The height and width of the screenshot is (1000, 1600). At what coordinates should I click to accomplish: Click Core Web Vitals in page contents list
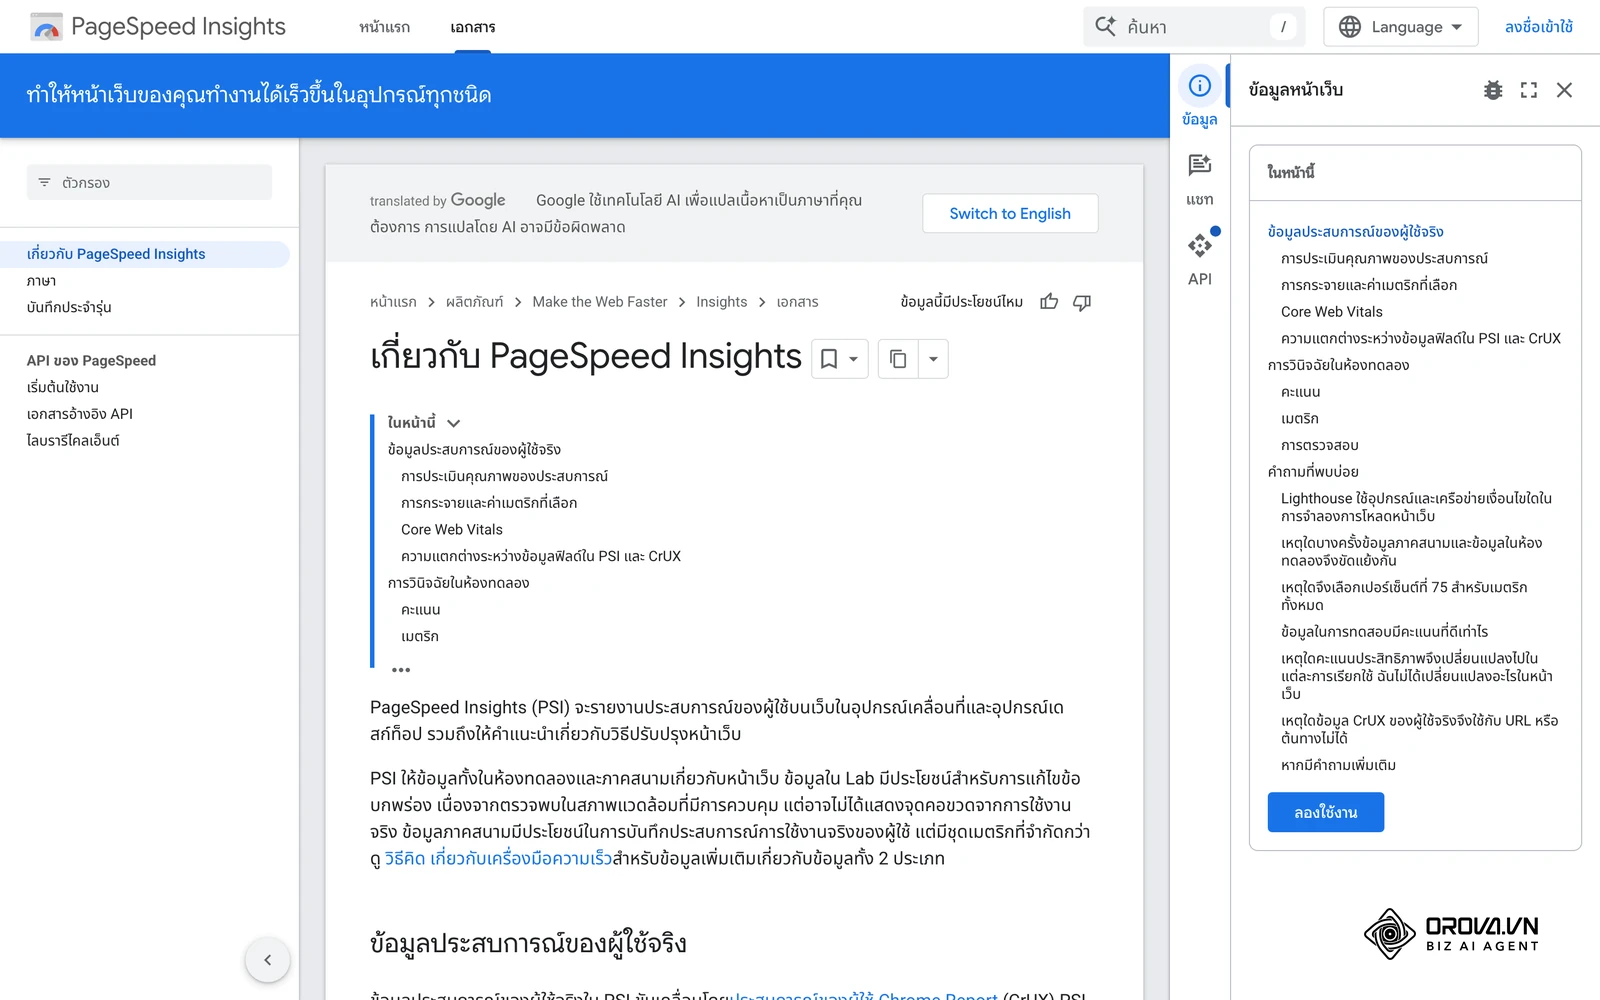[x=452, y=529]
